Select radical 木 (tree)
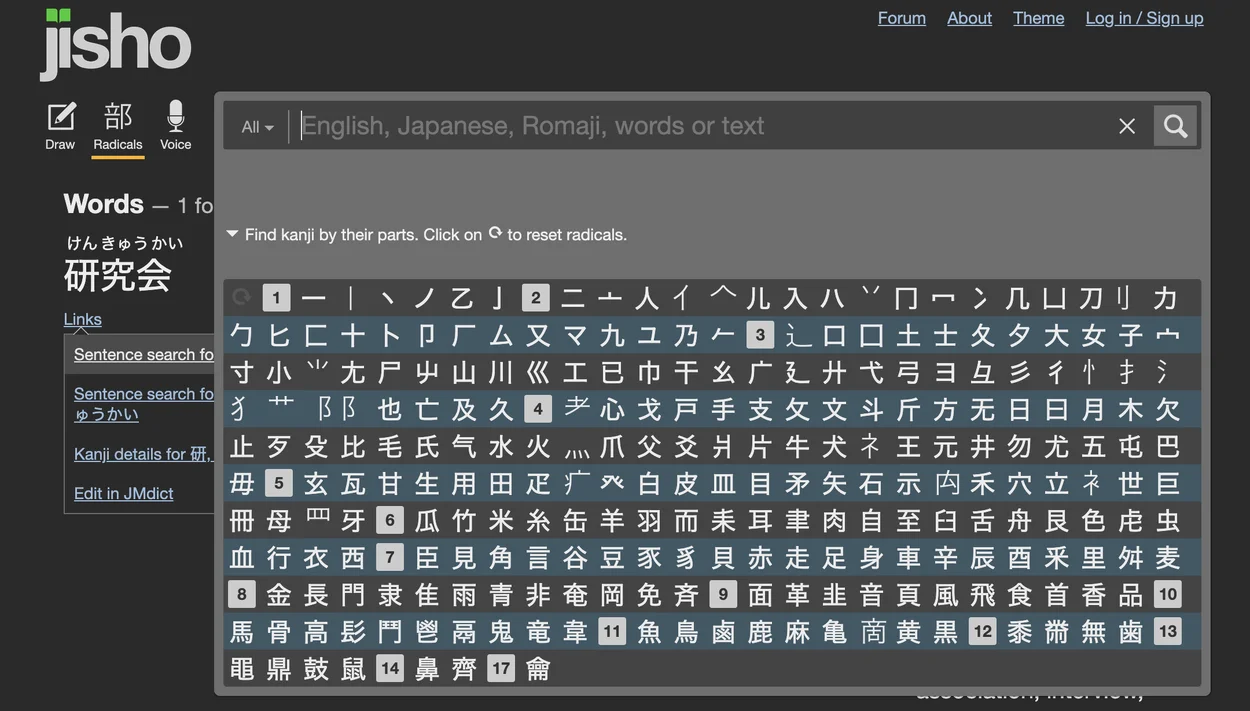Image resolution: width=1250 pixels, height=711 pixels. click(x=1130, y=409)
